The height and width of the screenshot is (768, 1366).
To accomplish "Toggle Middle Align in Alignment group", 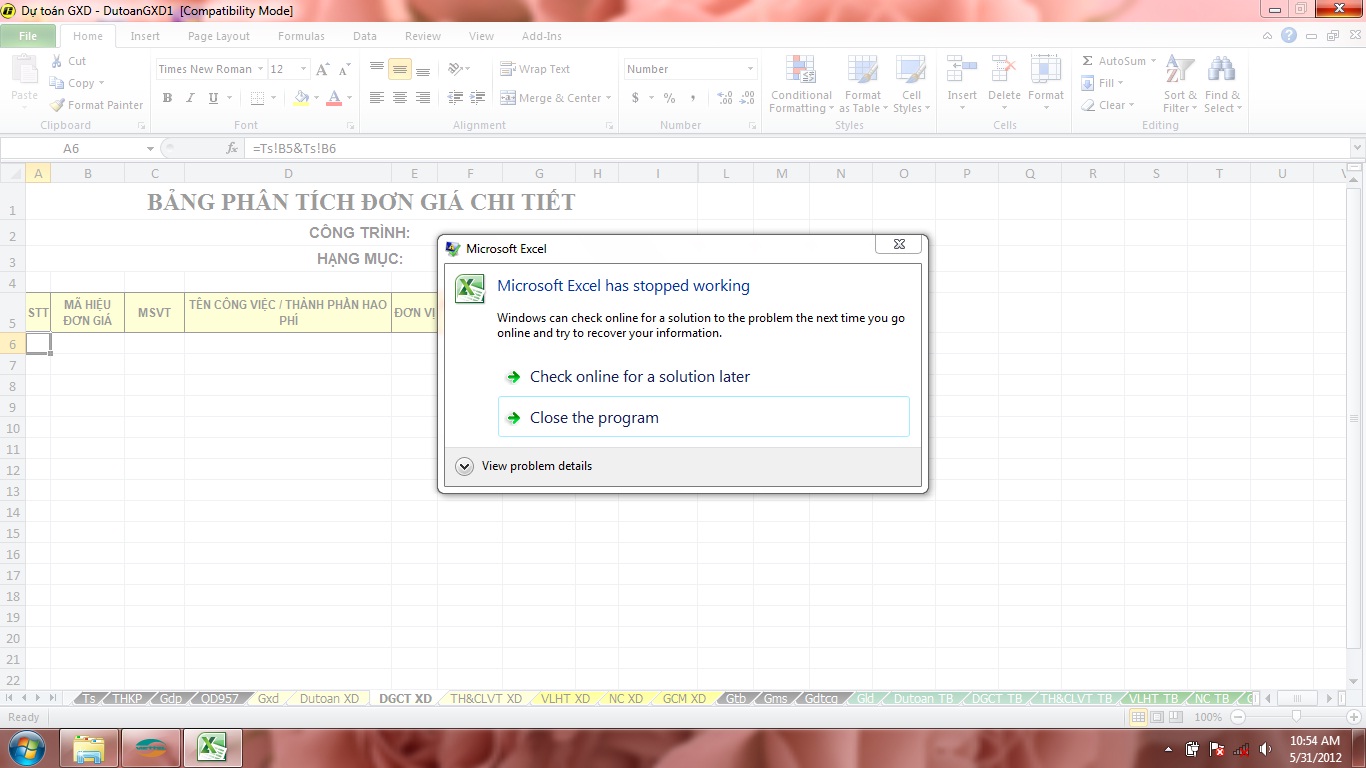I will tap(400, 69).
